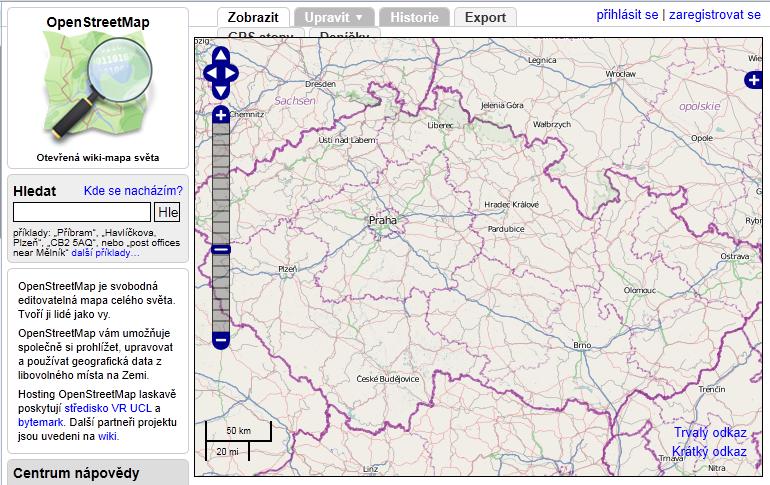Zoom out with the minus button under the zoom bar
This screenshot has height=485, width=770.
click(x=221, y=340)
